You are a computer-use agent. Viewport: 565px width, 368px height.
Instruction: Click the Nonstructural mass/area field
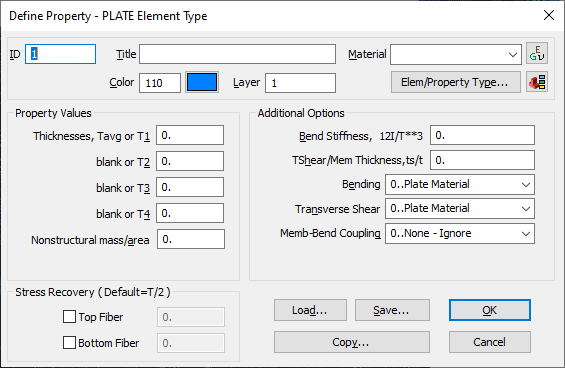click(x=191, y=239)
